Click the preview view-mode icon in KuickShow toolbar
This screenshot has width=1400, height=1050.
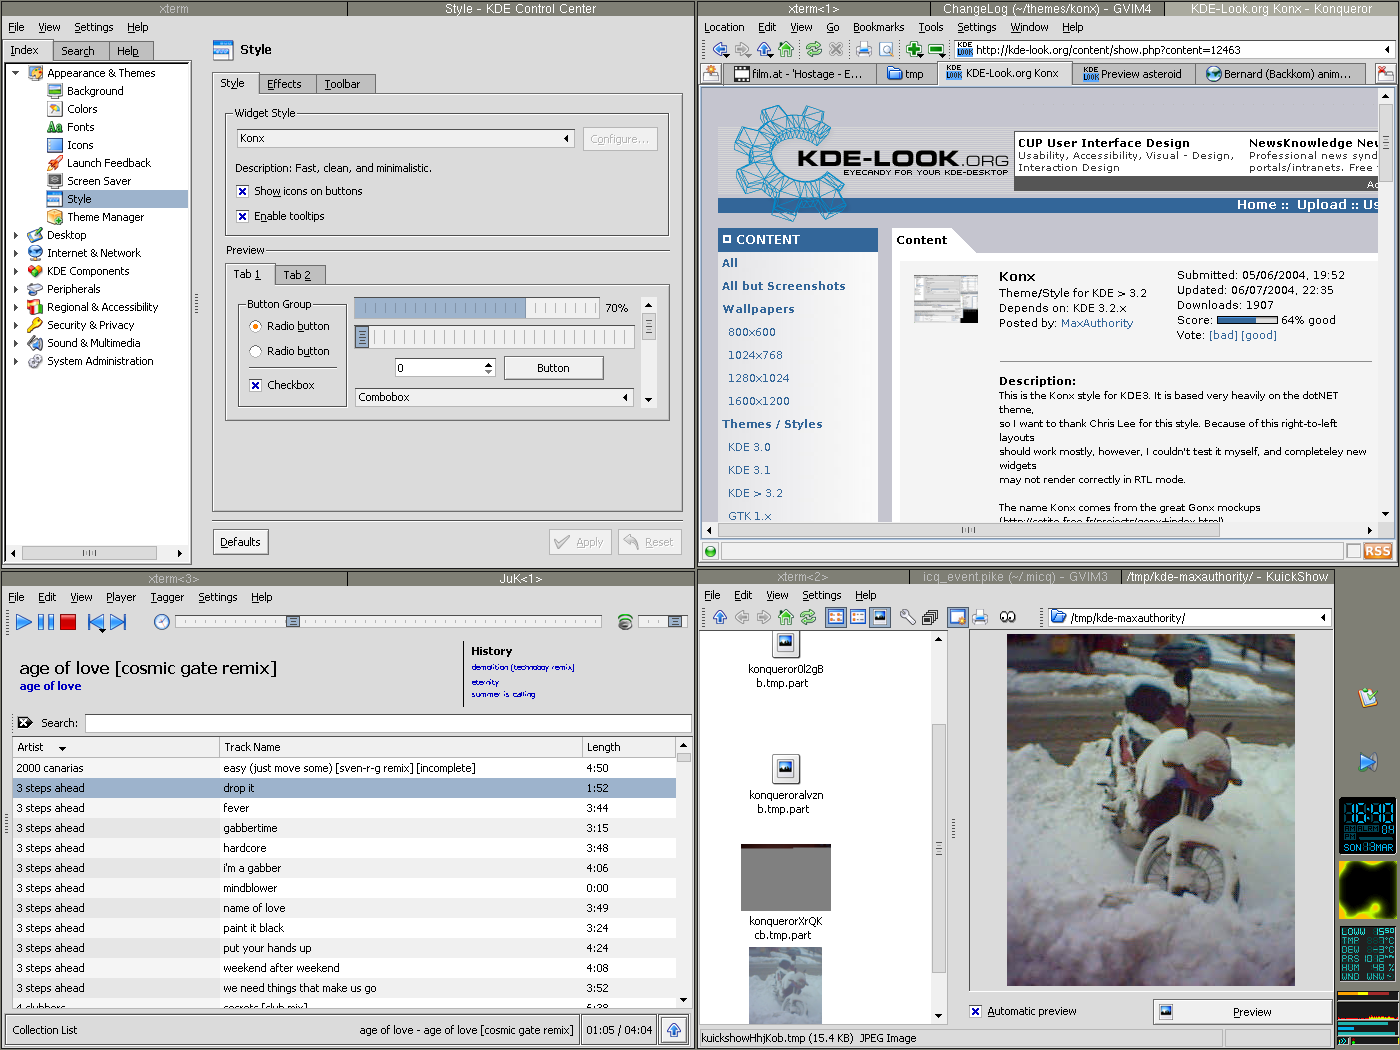click(x=880, y=617)
